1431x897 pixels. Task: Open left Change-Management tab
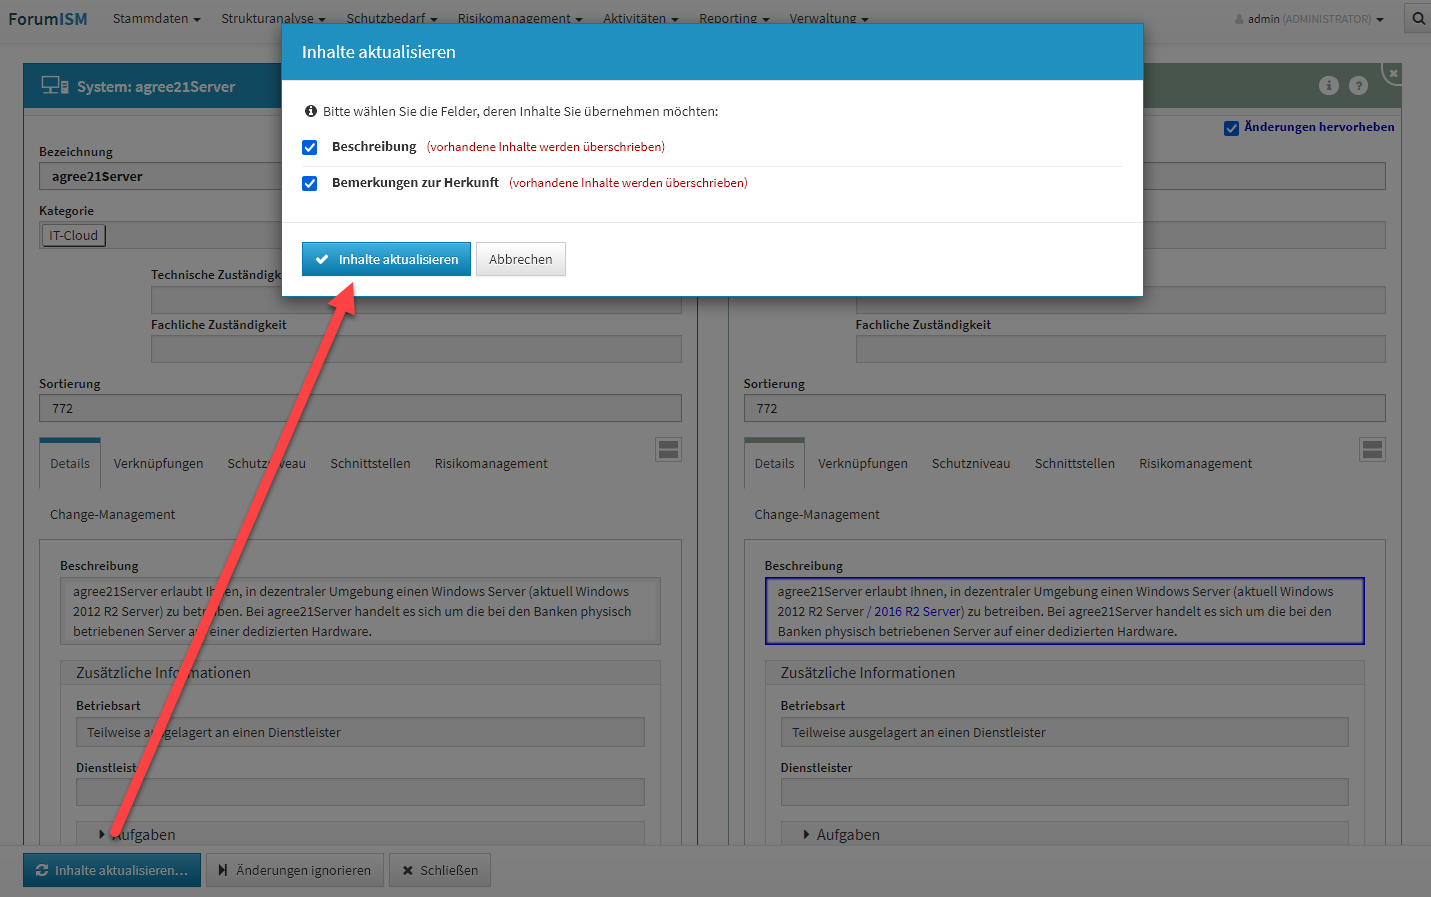click(x=113, y=514)
